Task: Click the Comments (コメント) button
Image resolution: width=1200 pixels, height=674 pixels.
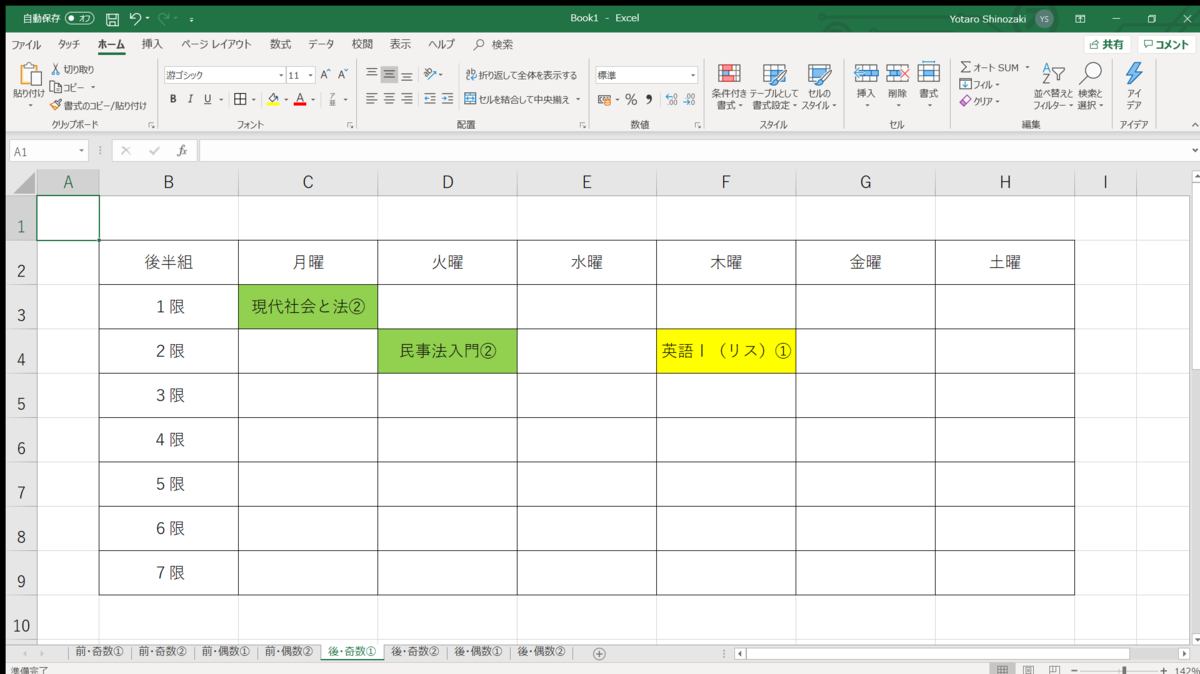Action: point(1166,44)
